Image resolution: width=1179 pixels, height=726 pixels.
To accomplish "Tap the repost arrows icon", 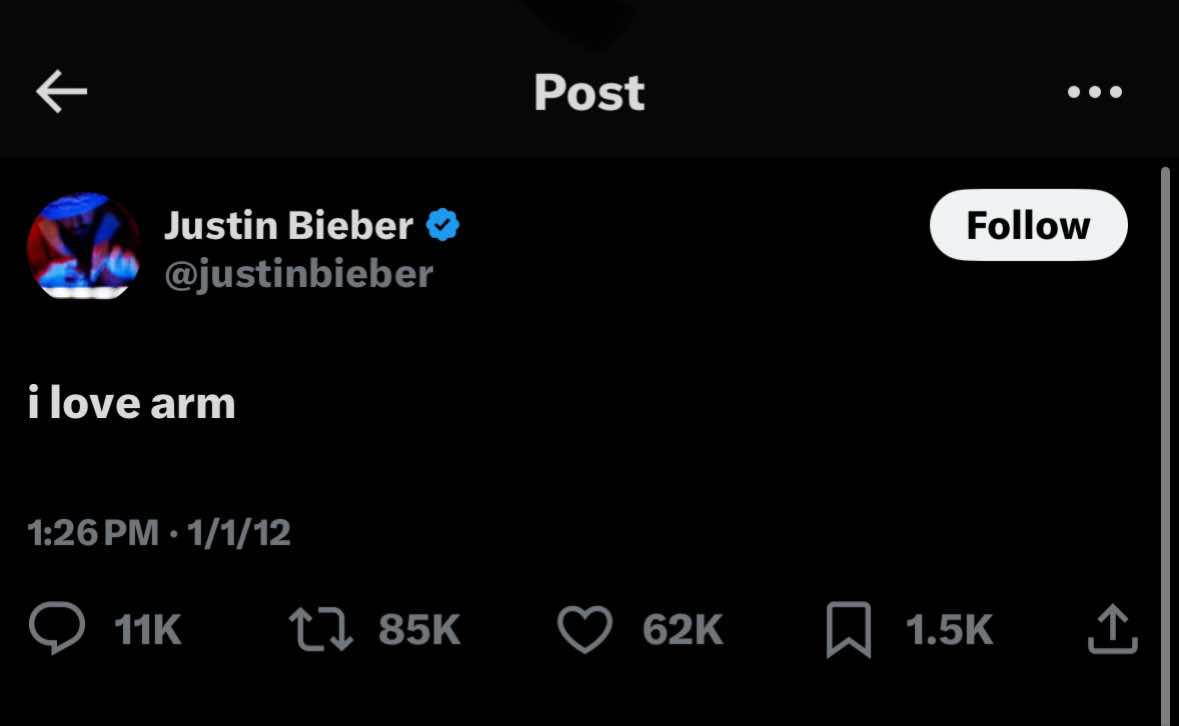I will click(x=320, y=630).
